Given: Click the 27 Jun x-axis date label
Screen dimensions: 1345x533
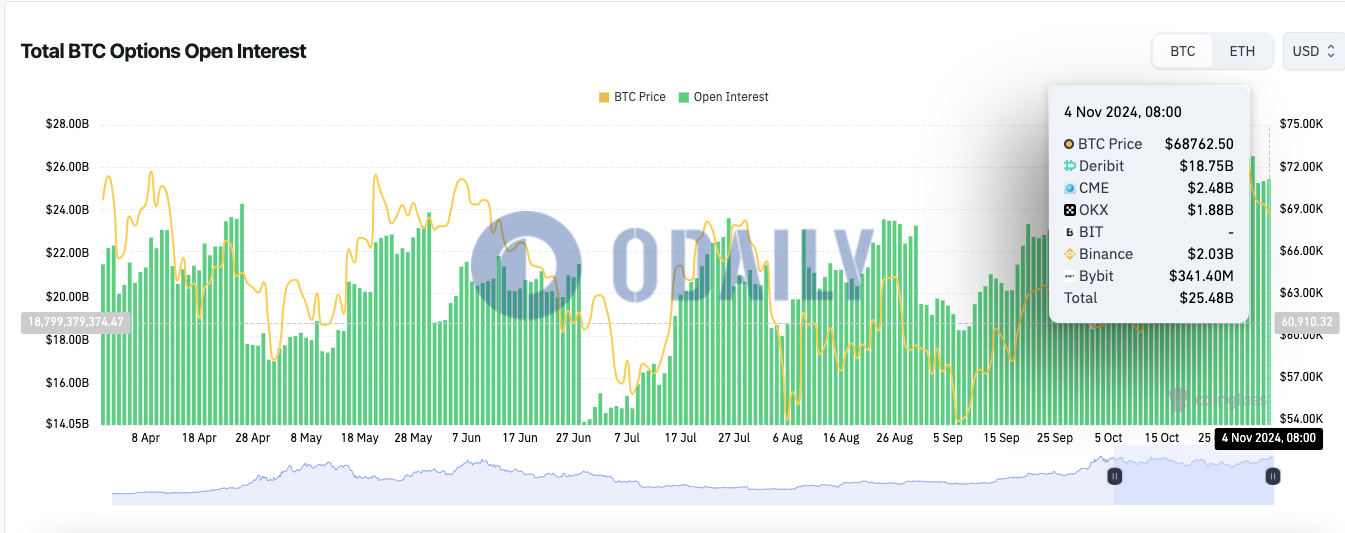Looking at the screenshot, I should pos(574,438).
